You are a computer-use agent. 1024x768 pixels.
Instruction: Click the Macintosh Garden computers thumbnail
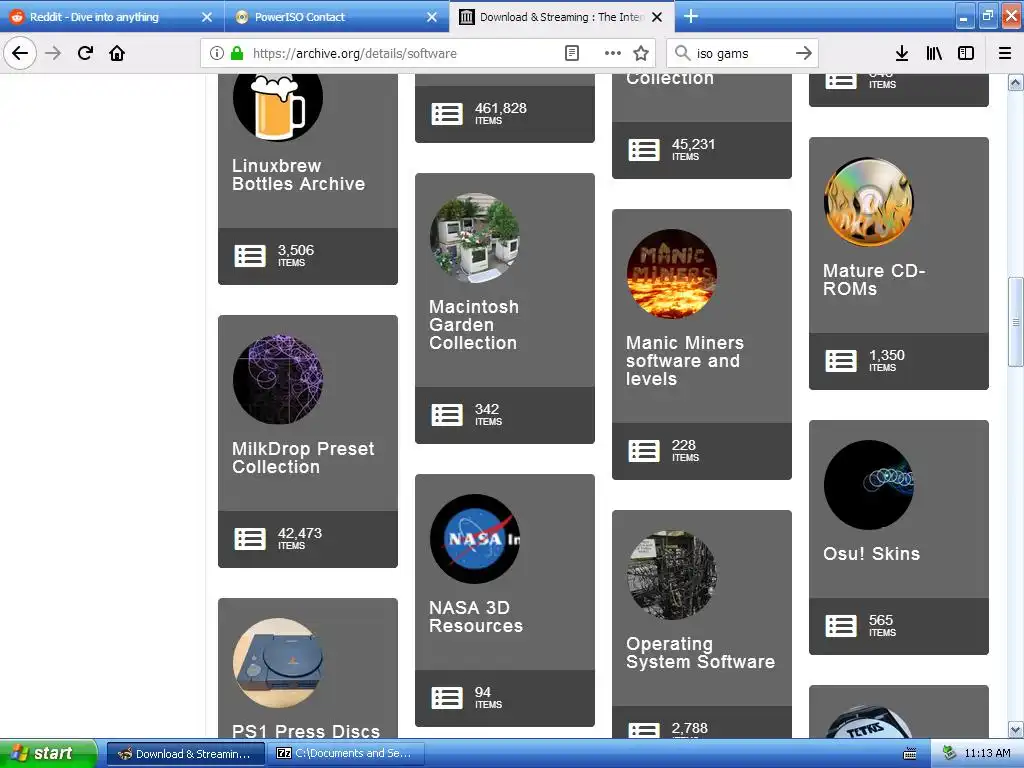tap(475, 238)
